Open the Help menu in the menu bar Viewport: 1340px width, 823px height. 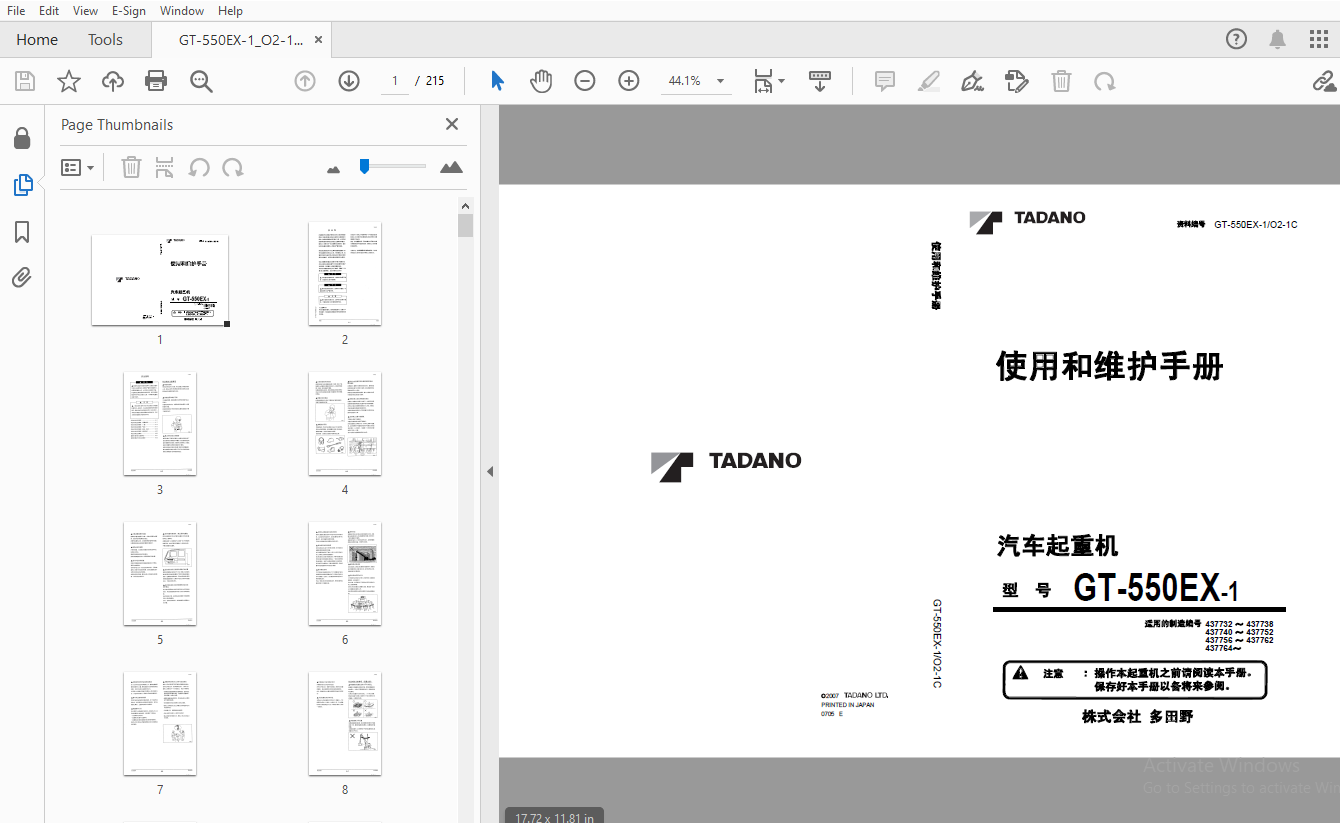pos(230,10)
